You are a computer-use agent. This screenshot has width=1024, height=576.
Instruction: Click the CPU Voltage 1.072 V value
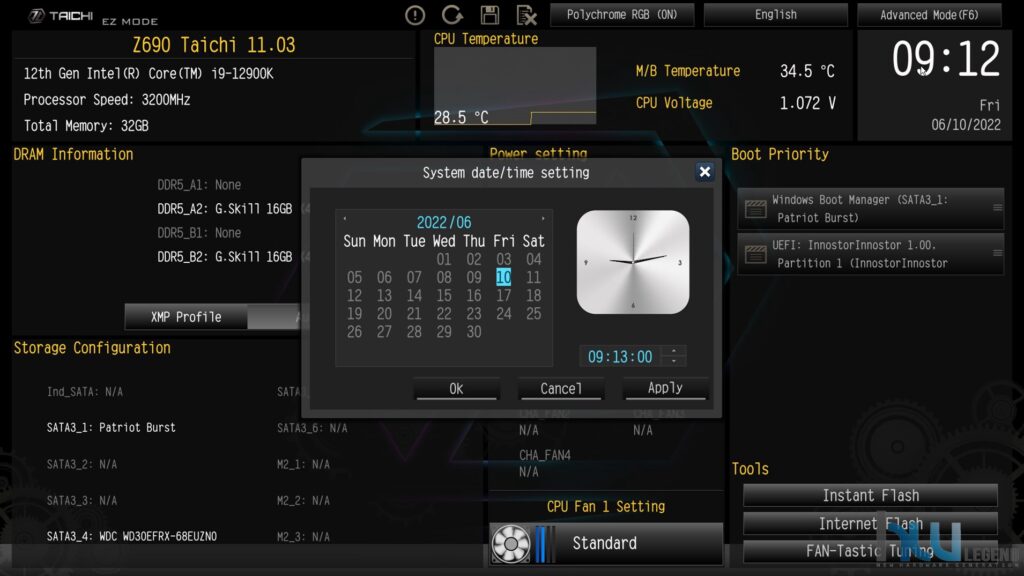point(807,103)
